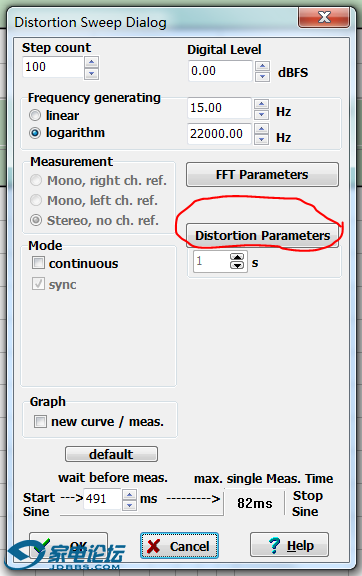The width and height of the screenshot is (362, 576).
Task: Click Cancel with red X icon
Action: point(179,546)
